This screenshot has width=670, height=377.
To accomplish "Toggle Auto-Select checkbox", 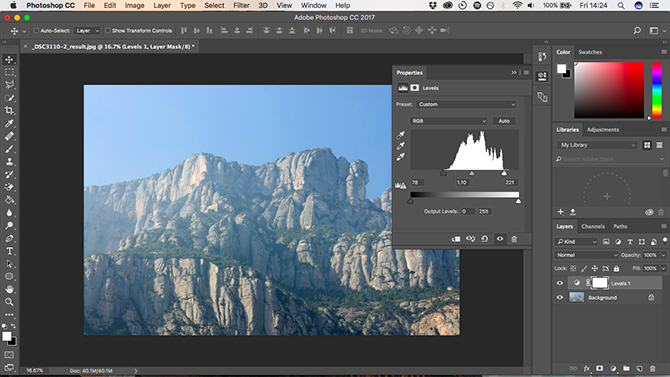I will pyautogui.click(x=36, y=31).
